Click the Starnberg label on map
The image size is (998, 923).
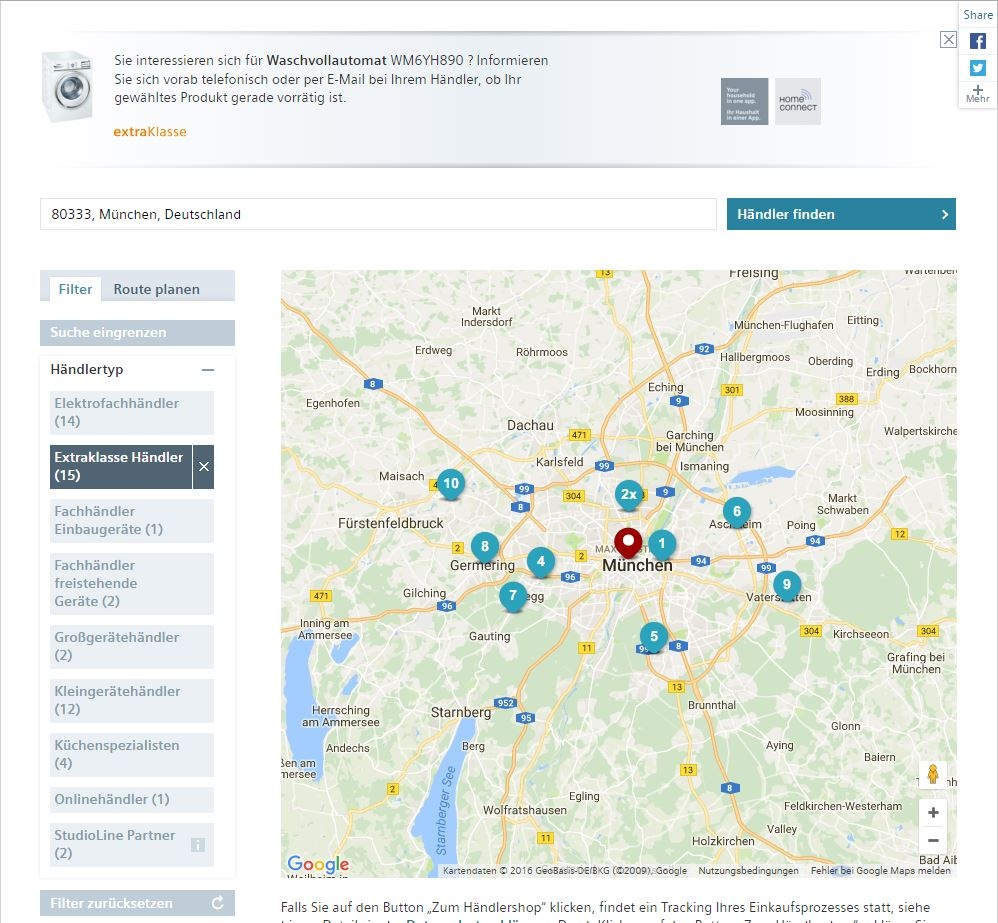pyautogui.click(x=461, y=712)
